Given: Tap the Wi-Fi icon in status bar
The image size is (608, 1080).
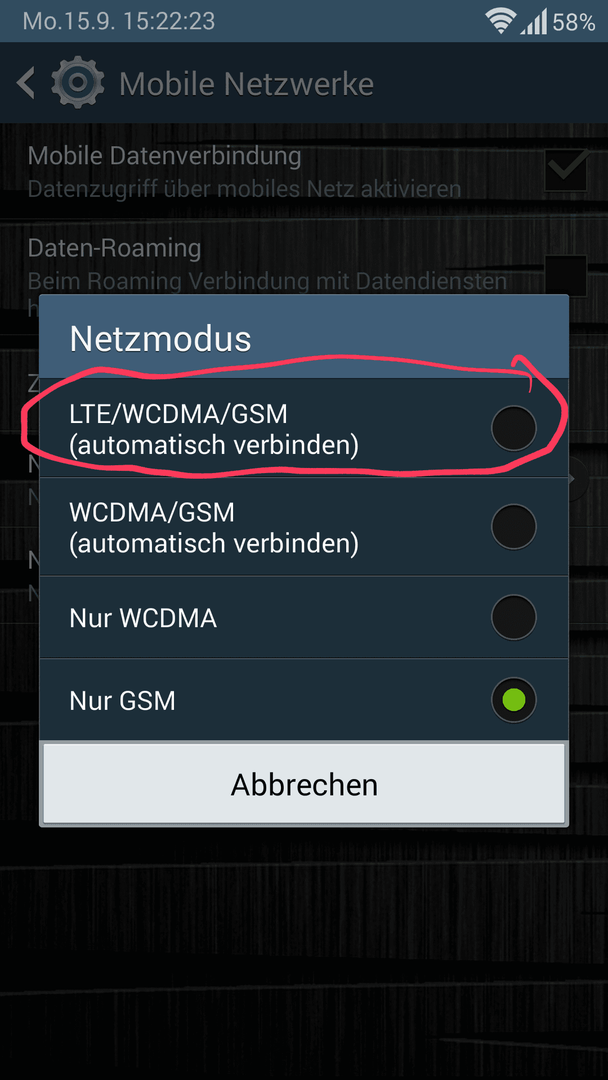Looking at the screenshot, I should click(499, 22).
